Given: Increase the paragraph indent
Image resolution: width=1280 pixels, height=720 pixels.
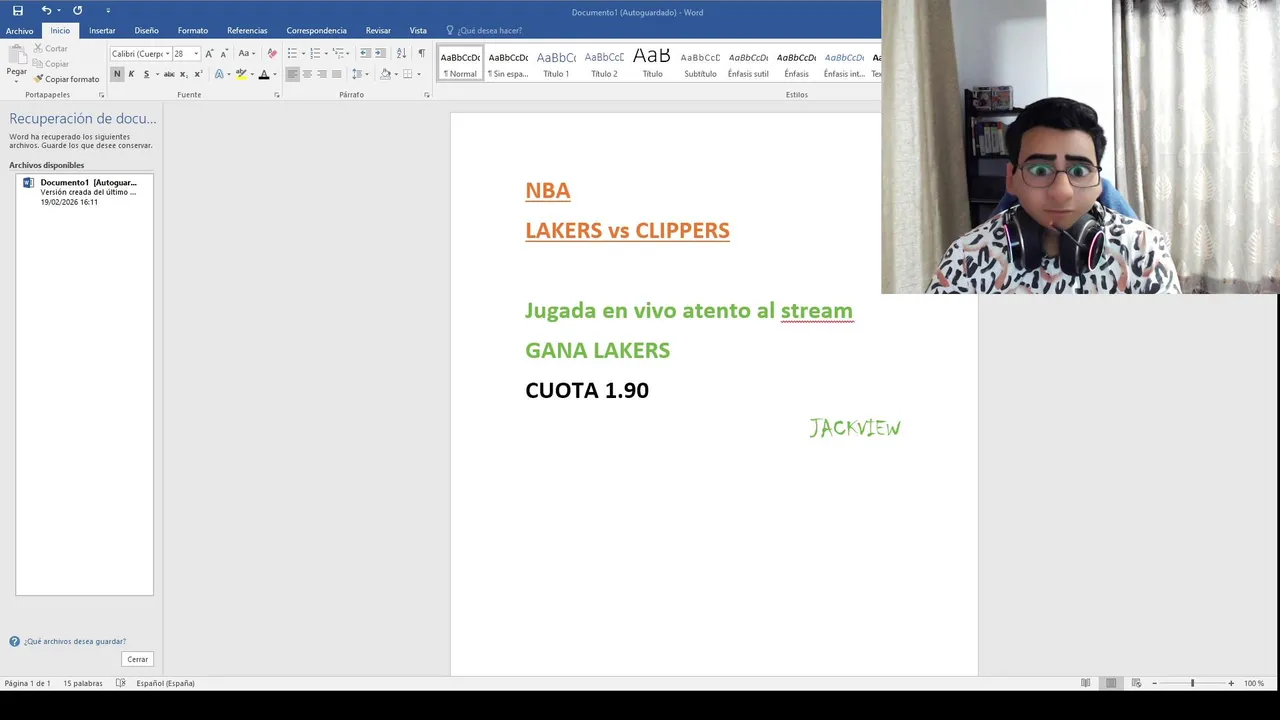Looking at the screenshot, I should click(x=380, y=53).
